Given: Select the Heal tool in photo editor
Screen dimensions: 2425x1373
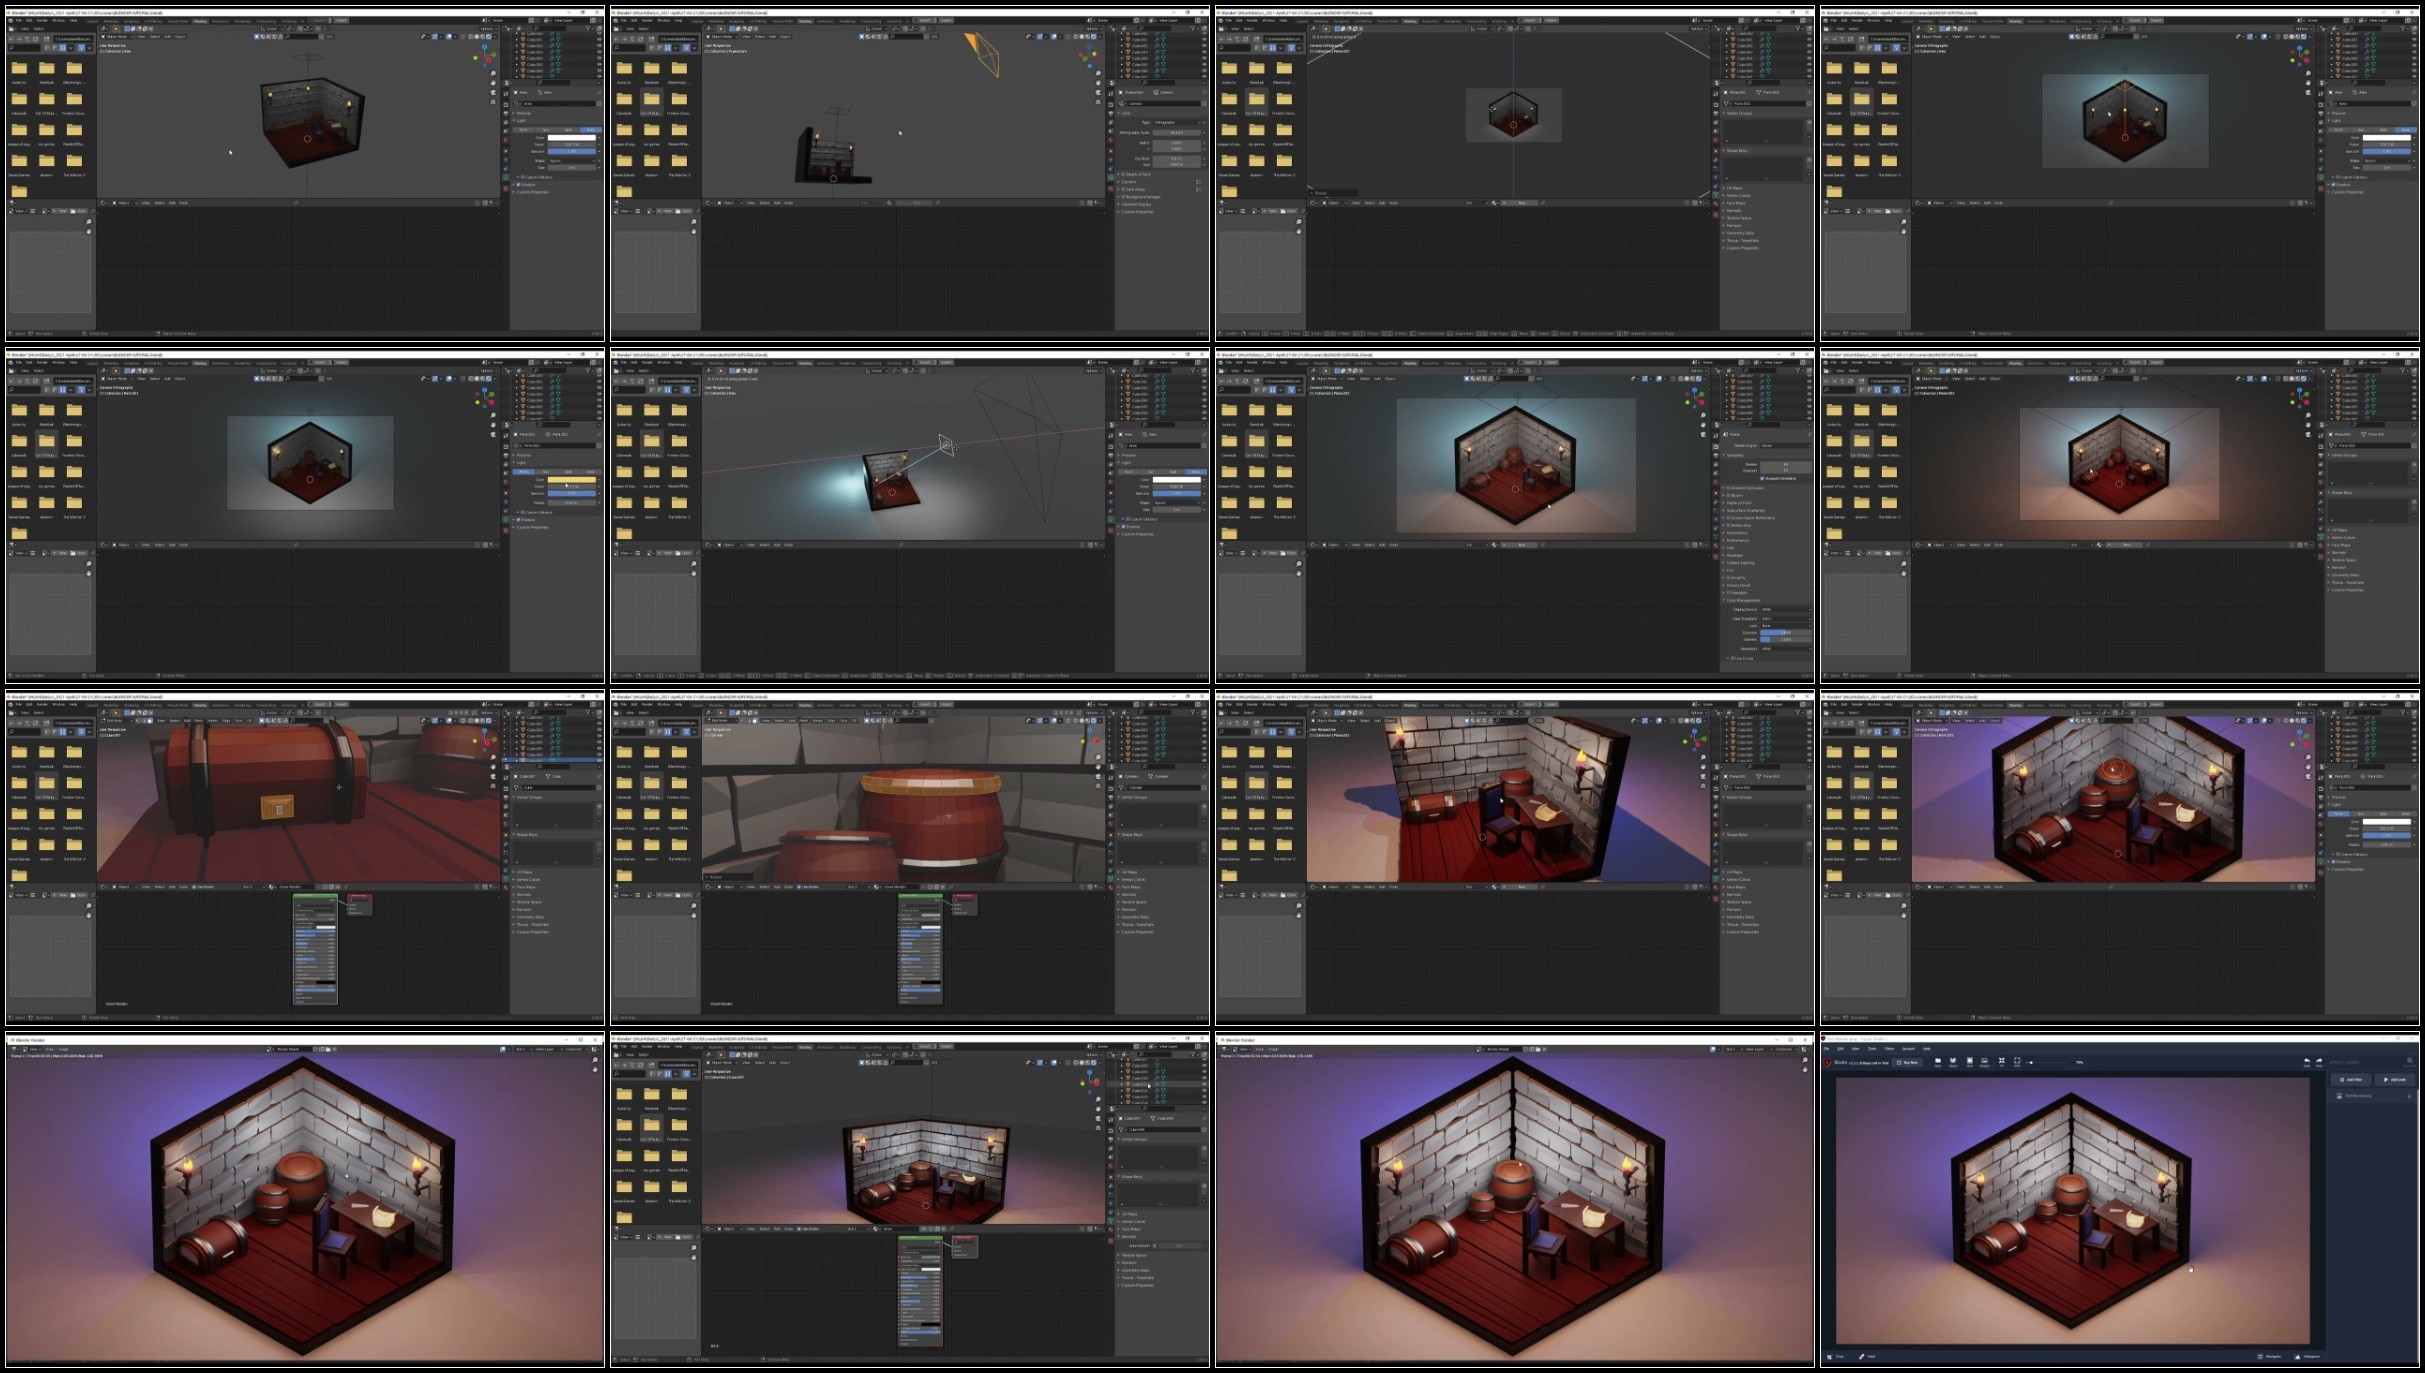Looking at the screenshot, I should pyautogui.click(x=1866, y=1356).
